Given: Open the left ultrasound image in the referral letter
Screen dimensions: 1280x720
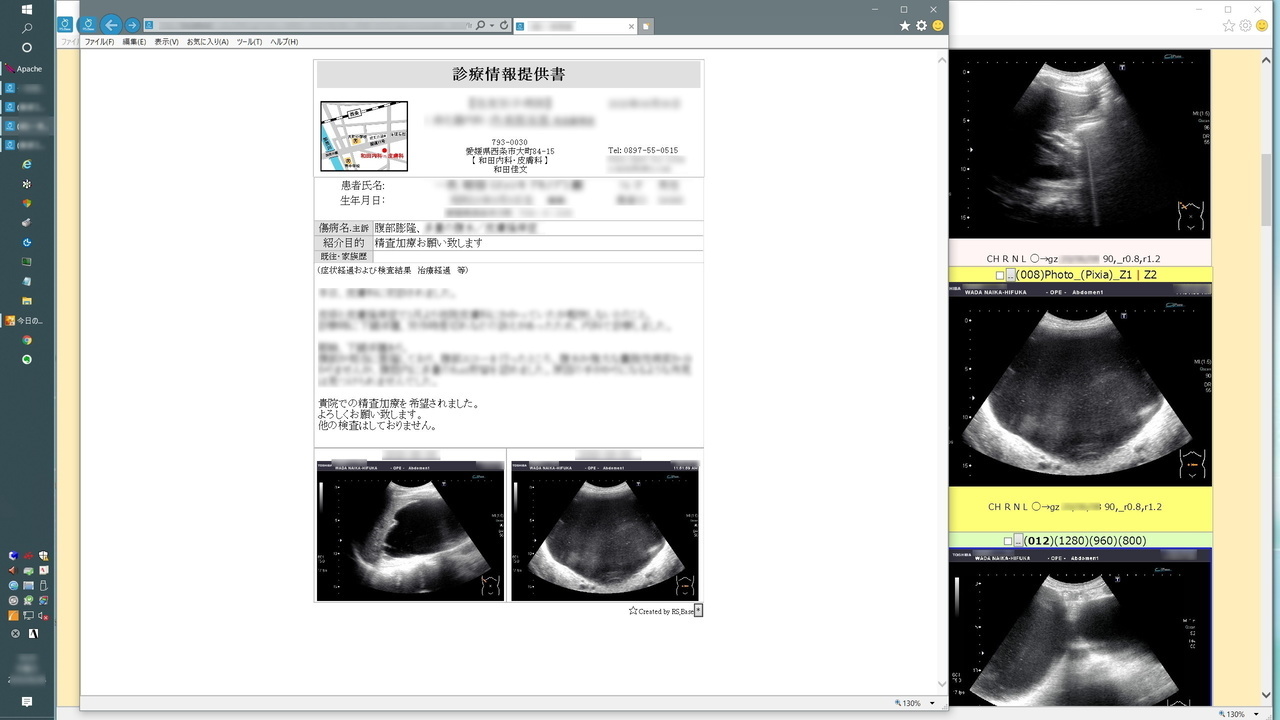Looking at the screenshot, I should click(x=411, y=531).
